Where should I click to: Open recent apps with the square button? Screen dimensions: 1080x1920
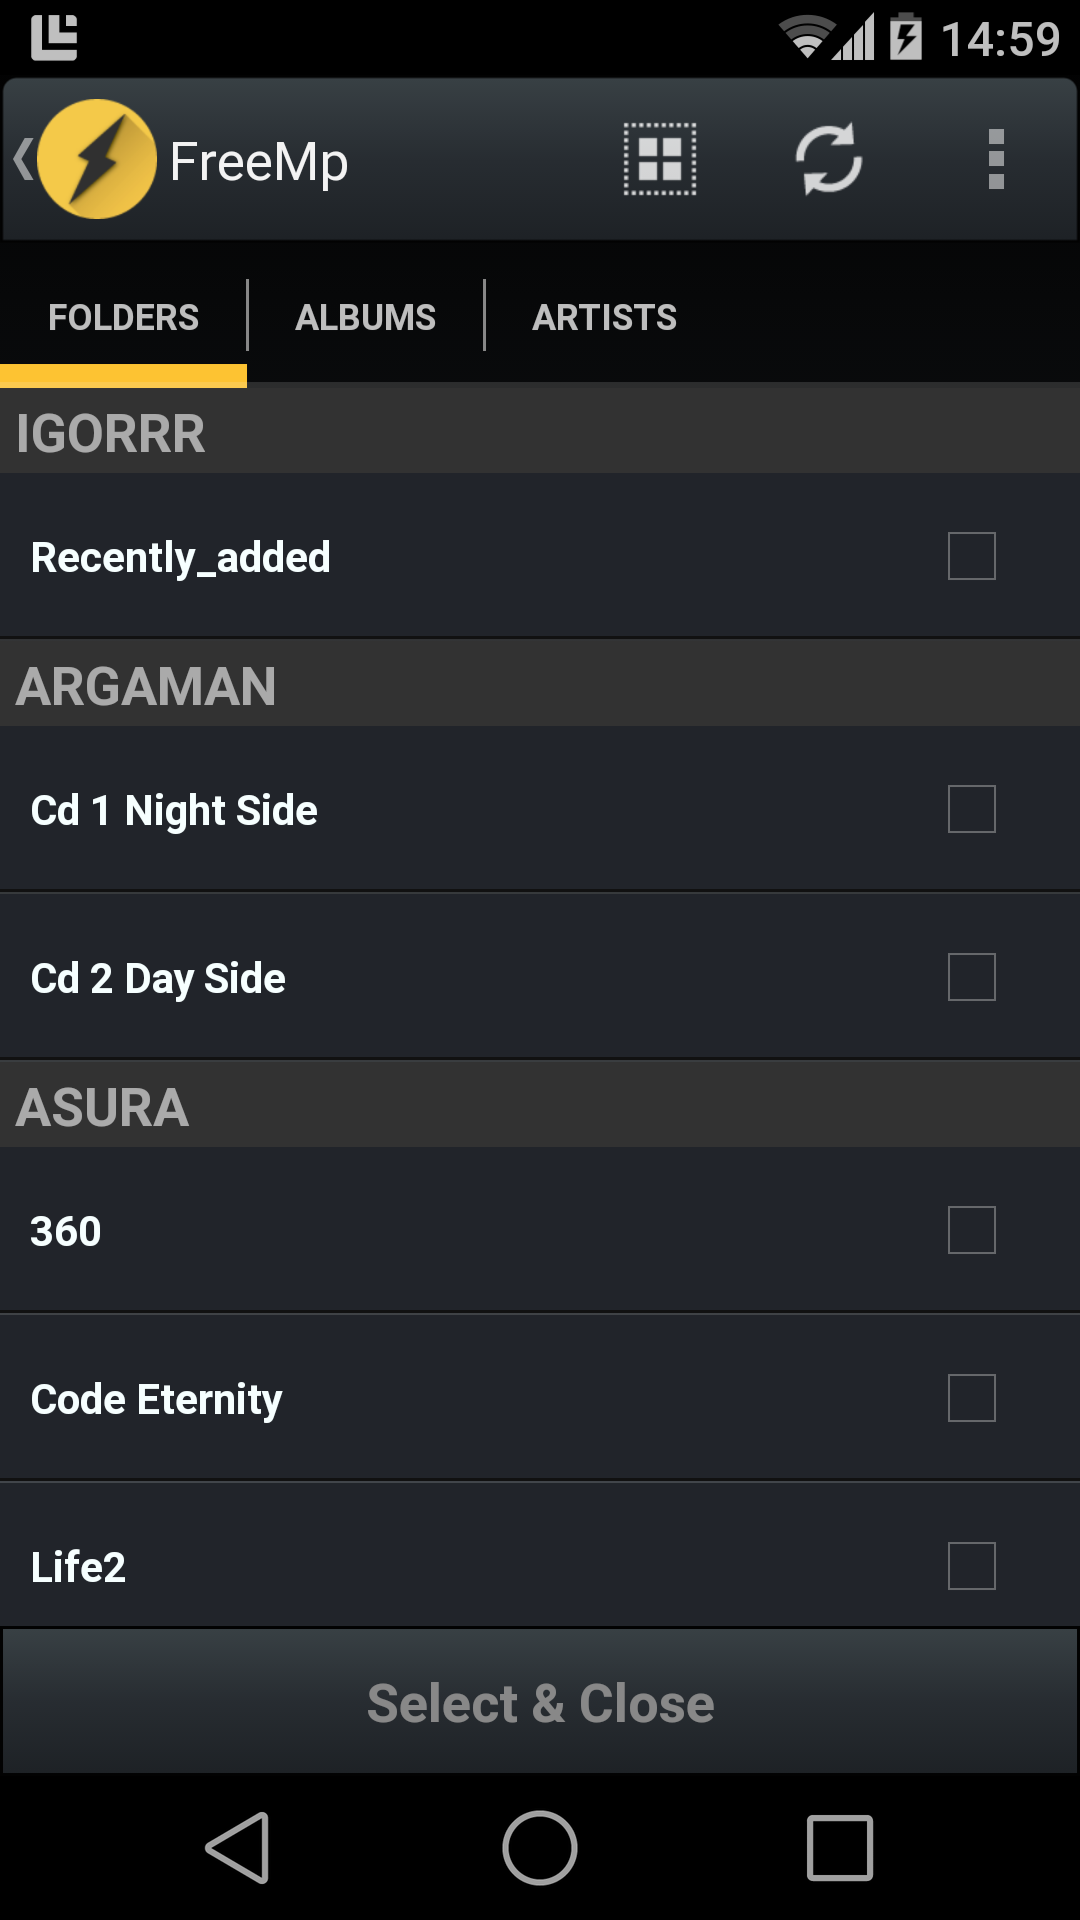pyautogui.click(x=839, y=1847)
